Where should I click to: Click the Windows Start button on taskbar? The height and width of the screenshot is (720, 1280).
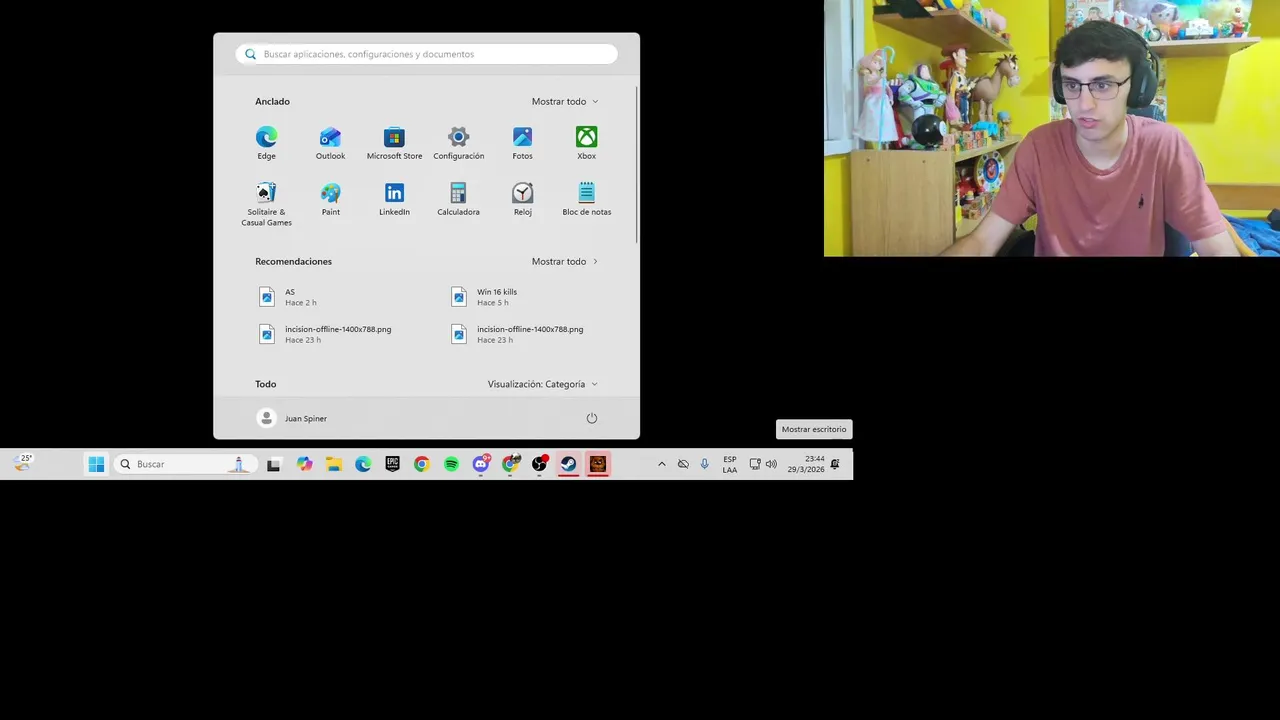96,464
